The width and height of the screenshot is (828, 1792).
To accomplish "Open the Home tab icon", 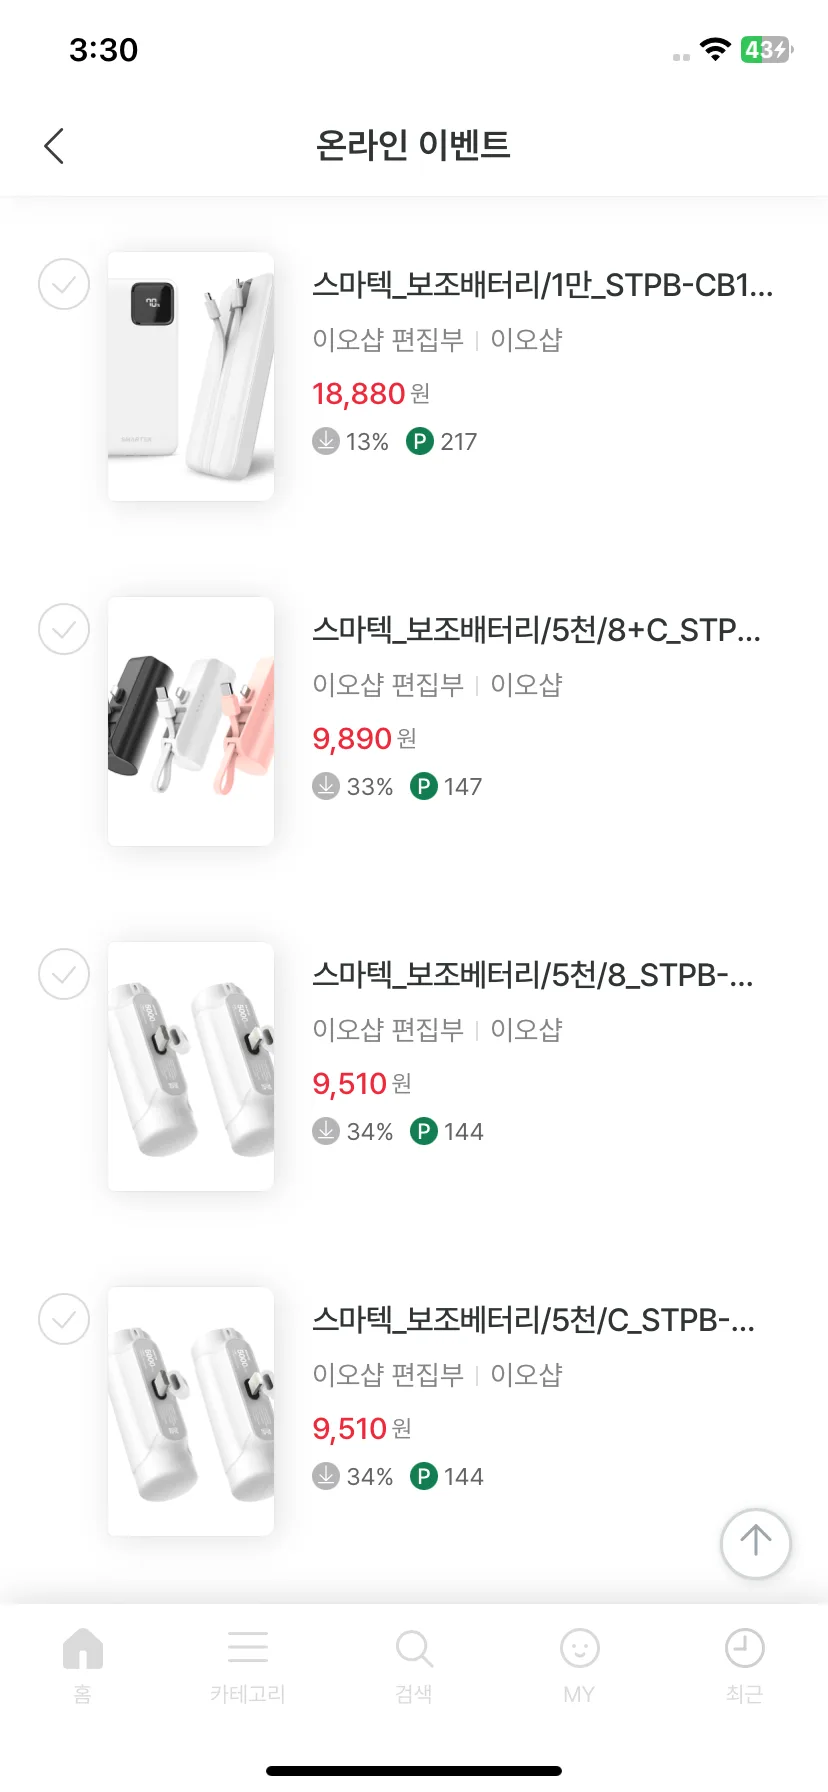I will pyautogui.click(x=83, y=1648).
